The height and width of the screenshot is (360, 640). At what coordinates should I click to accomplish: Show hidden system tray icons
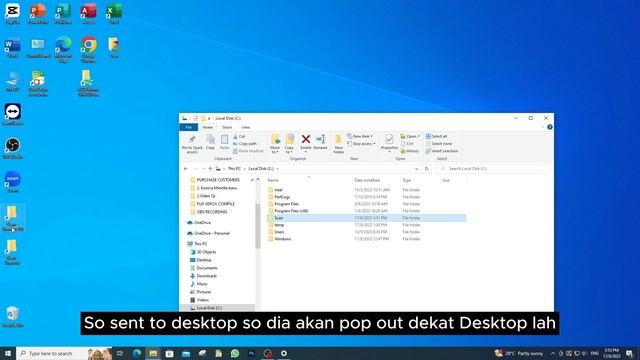point(553,353)
